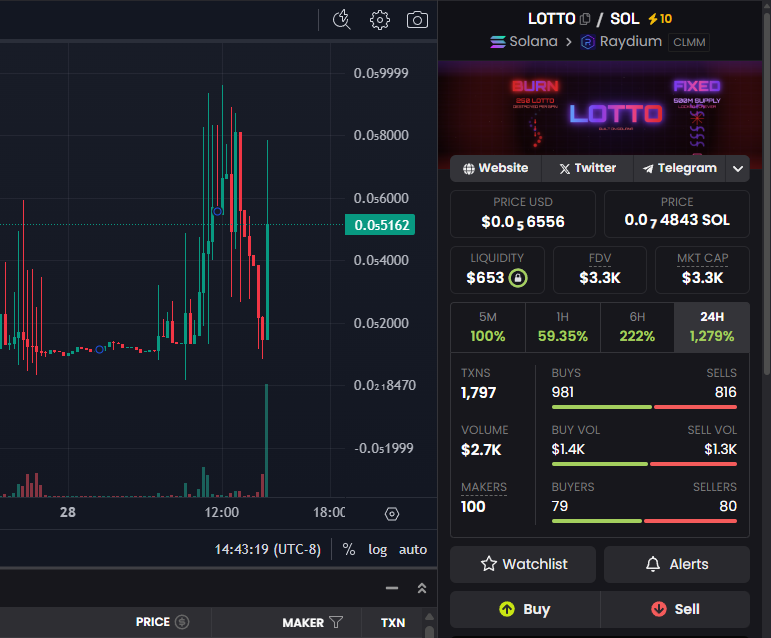Click the blue trade marker circle on chart near 12:00
Image resolution: width=771 pixels, height=638 pixels.
tap(217, 211)
